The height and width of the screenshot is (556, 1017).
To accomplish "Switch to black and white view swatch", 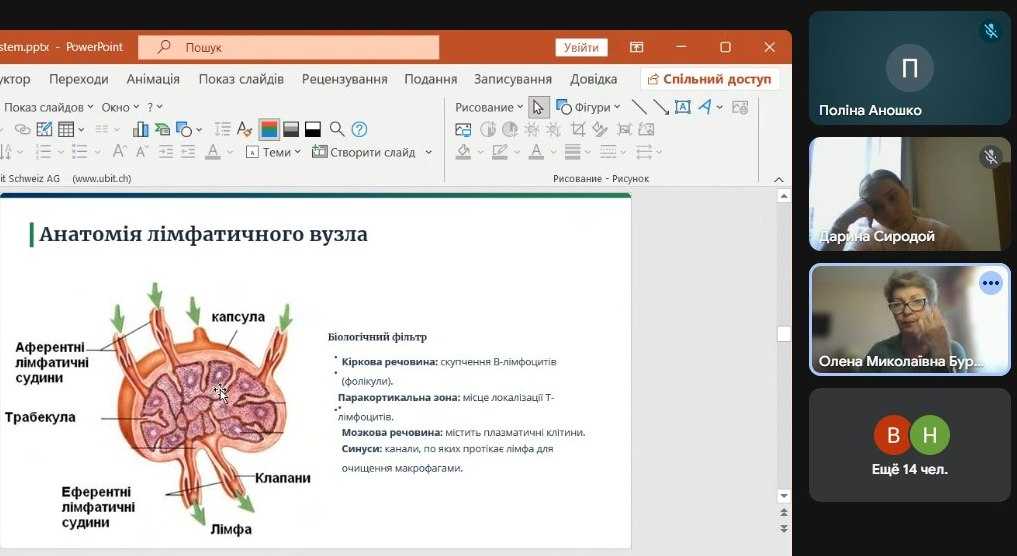I will click(x=313, y=129).
